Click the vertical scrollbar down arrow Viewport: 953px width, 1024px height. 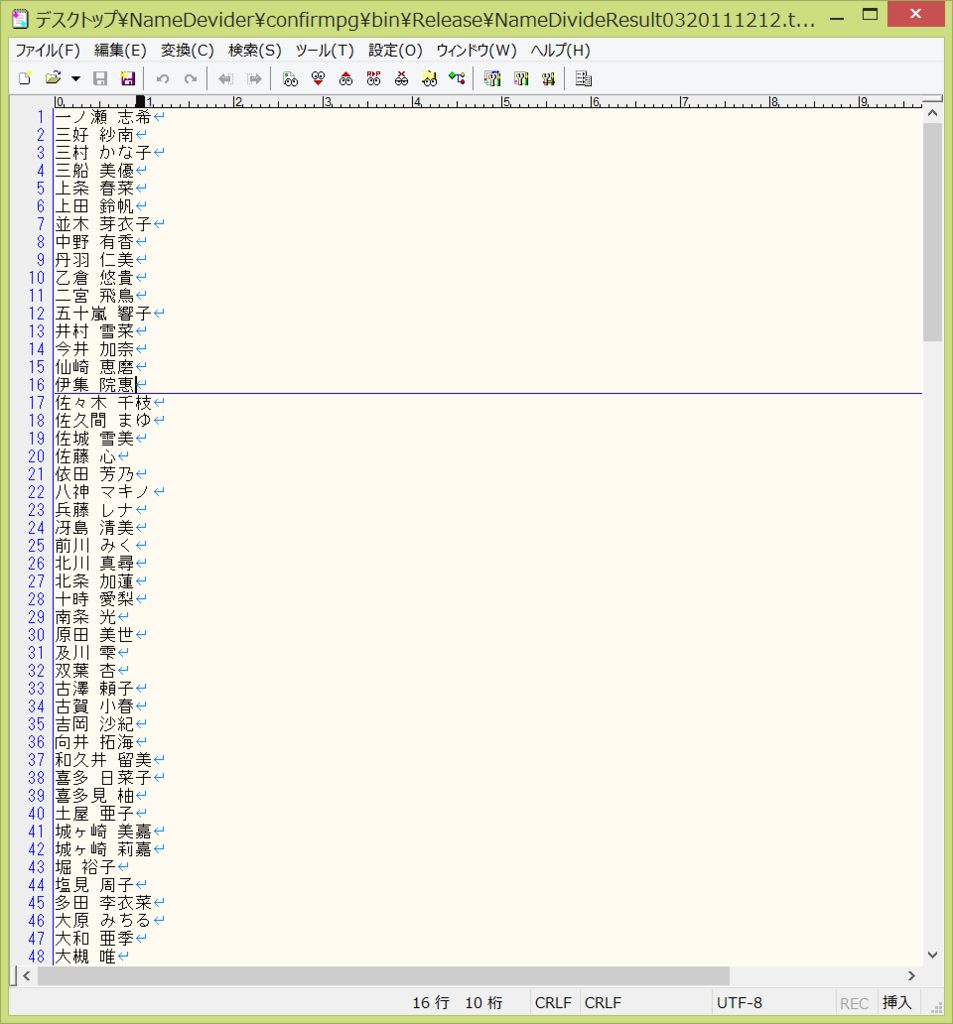pyautogui.click(x=933, y=955)
